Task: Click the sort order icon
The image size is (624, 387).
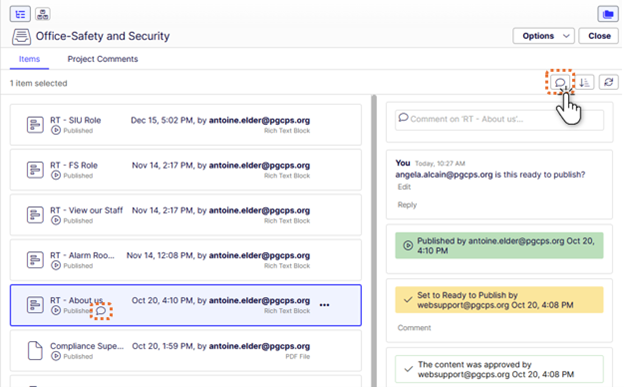Action: [x=584, y=82]
